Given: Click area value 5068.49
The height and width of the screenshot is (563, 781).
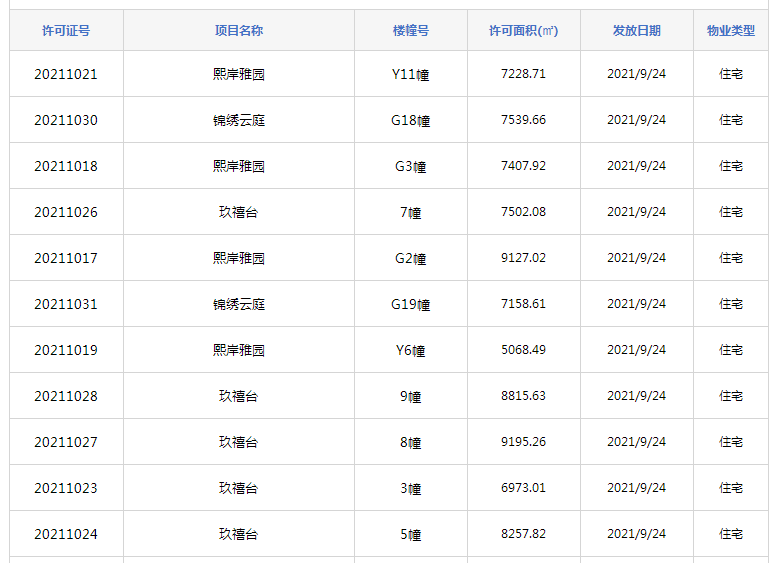Looking at the screenshot, I should tap(523, 349).
